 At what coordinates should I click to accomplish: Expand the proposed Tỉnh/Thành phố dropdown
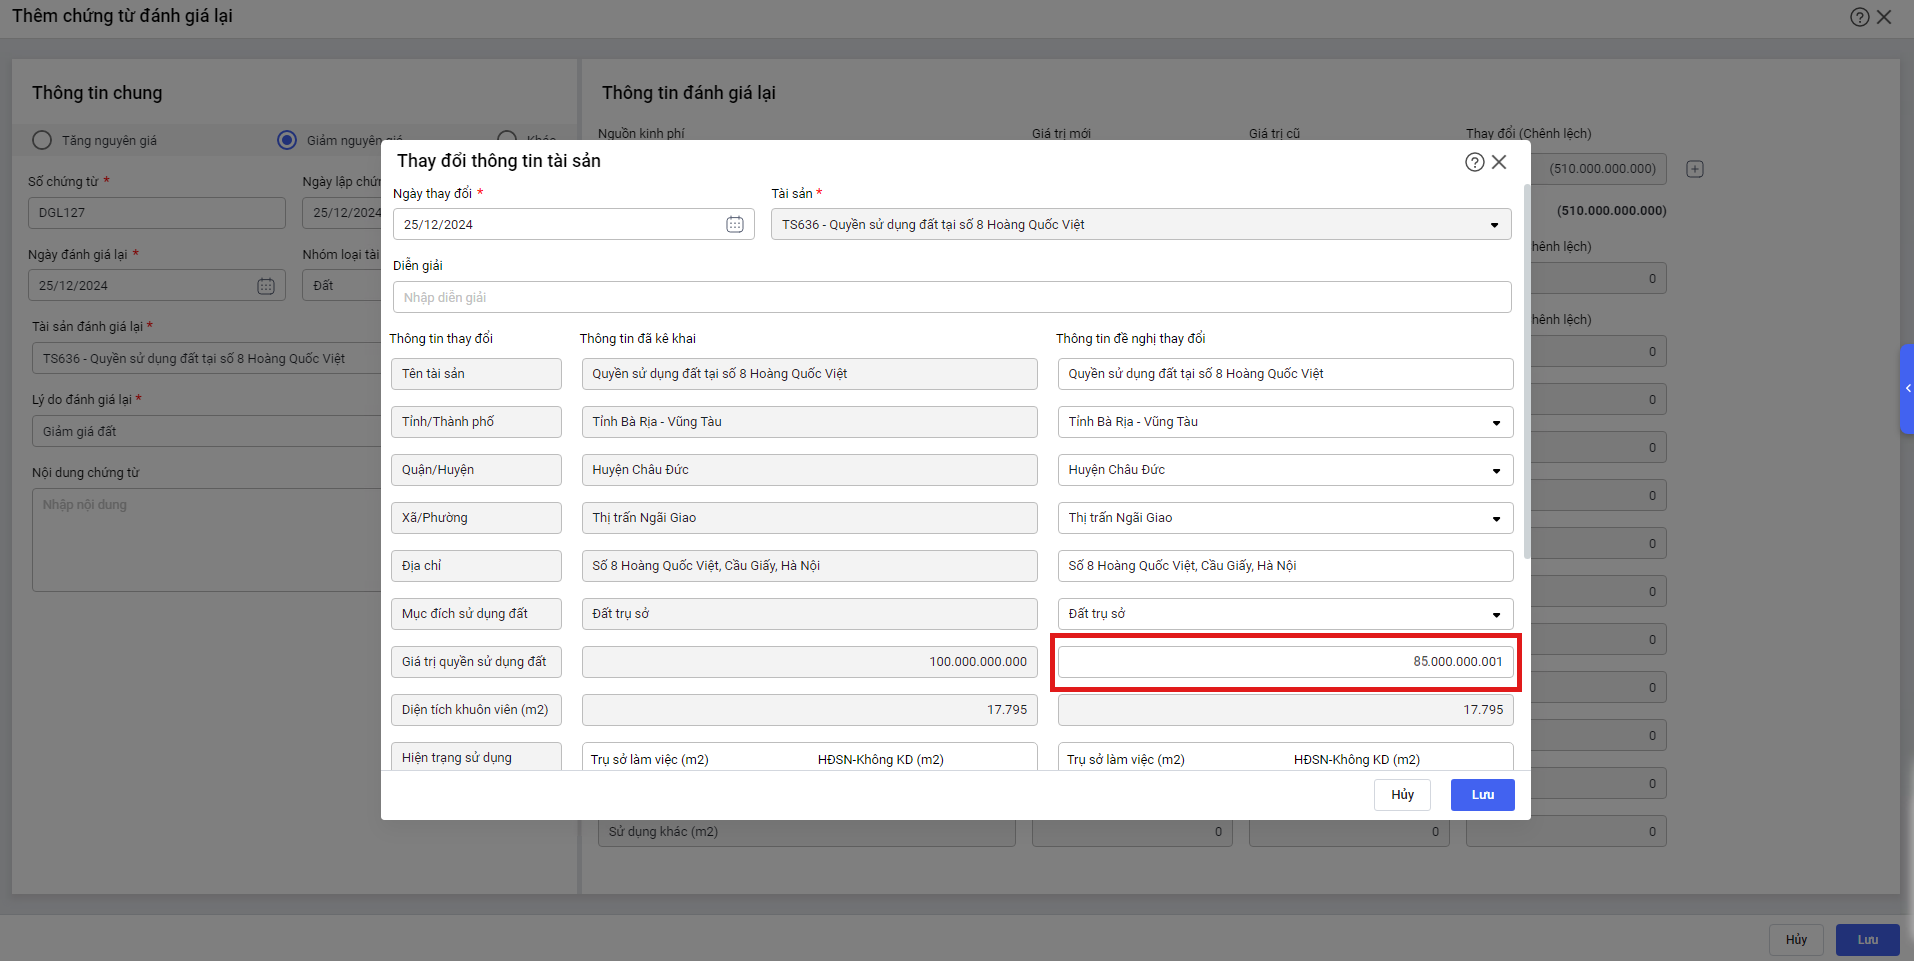point(1496,423)
